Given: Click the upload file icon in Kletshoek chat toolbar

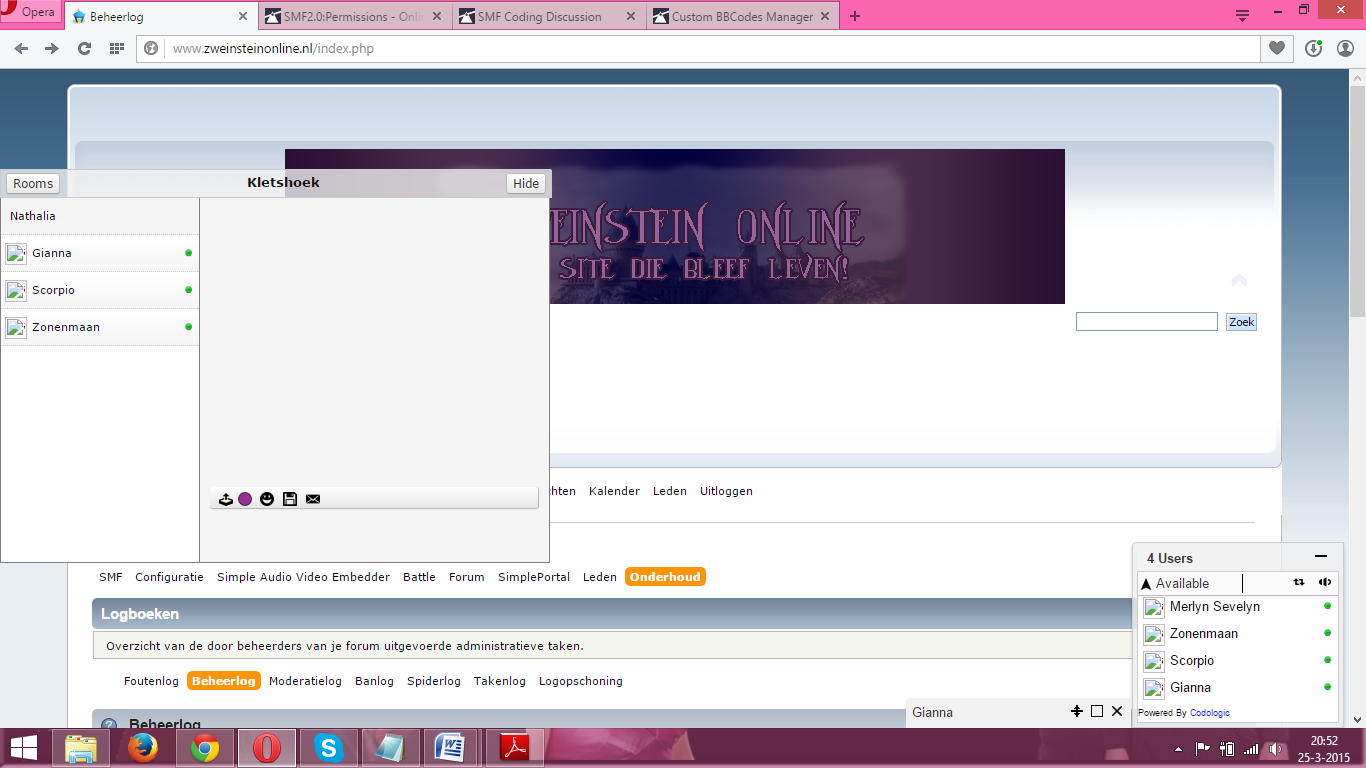Looking at the screenshot, I should (226, 499).
